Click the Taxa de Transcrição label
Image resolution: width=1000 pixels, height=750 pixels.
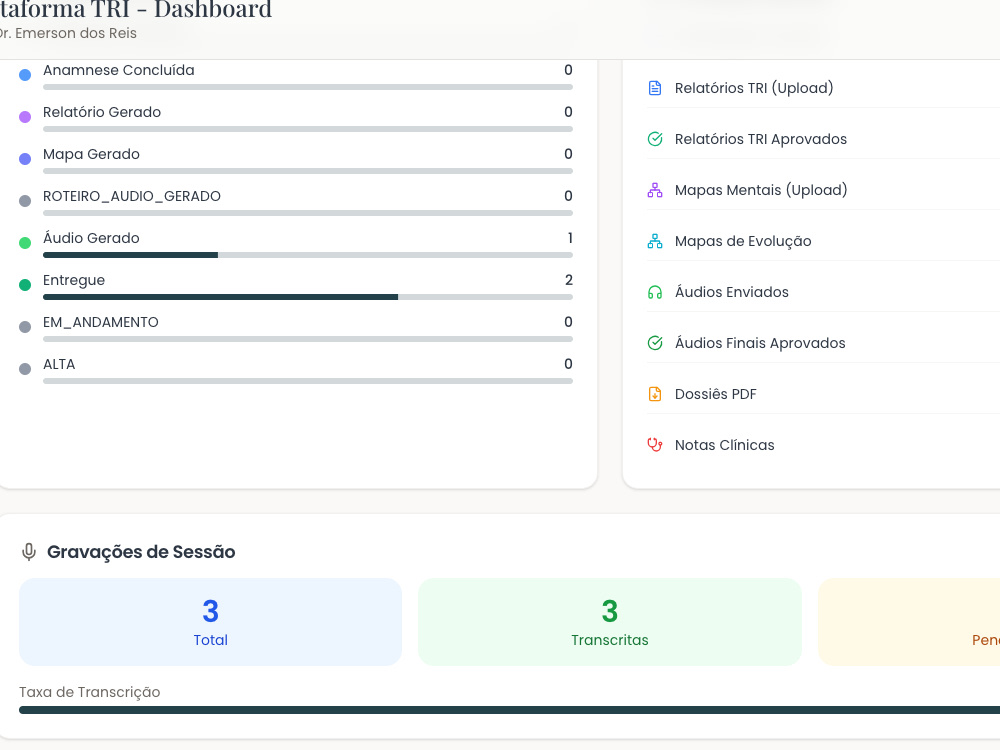[89, 692]
